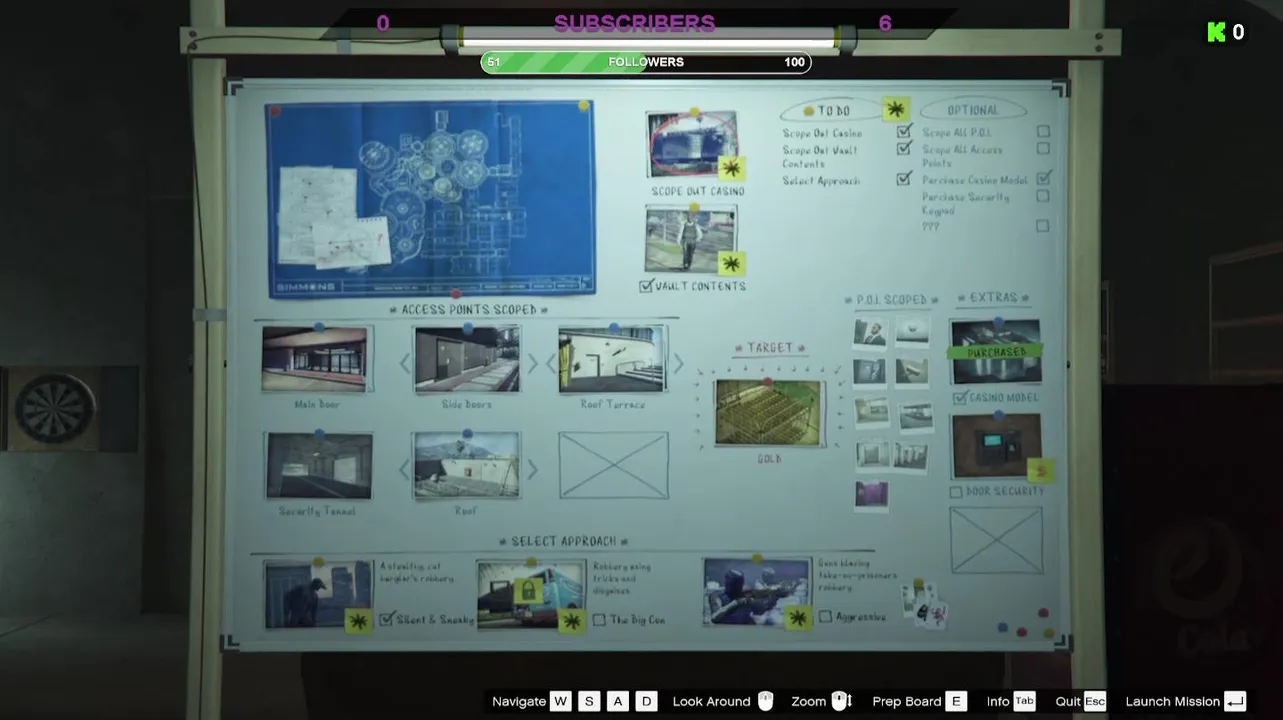Click the empty crossed-out access point slot
This screenshot has width=1283, height=720.
coord(613,465)
